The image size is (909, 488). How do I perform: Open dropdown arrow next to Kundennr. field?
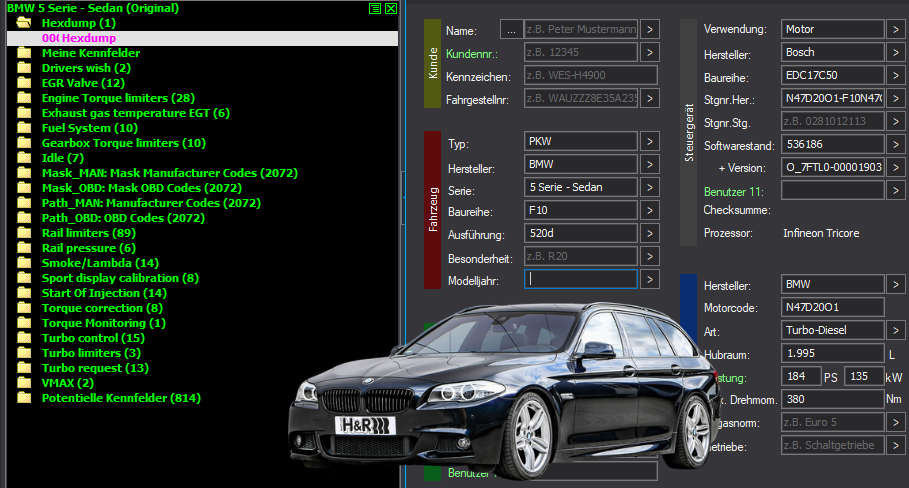(x=650, y=52)
